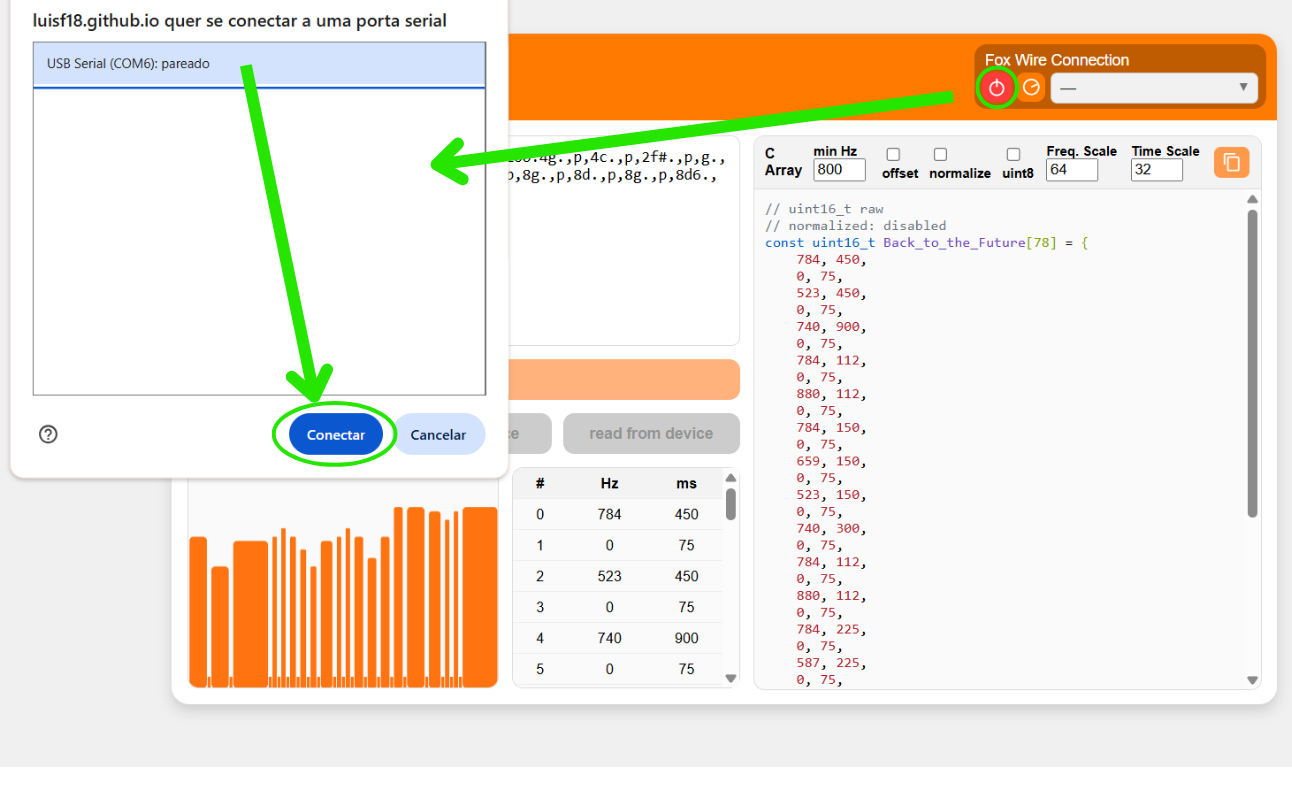Screen dimensions: 1292x796
Task: Click the 784 Hz cell in table row 0
Action: [609, 514]
